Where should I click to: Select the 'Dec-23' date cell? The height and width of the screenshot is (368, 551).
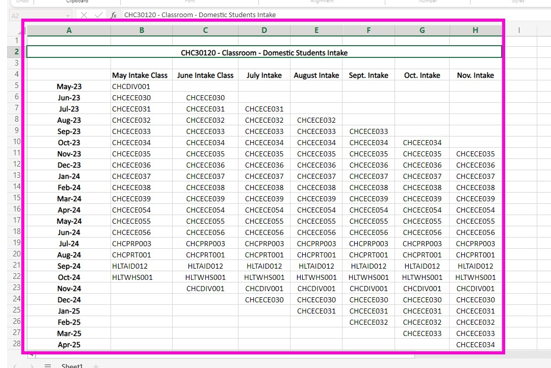69,165
